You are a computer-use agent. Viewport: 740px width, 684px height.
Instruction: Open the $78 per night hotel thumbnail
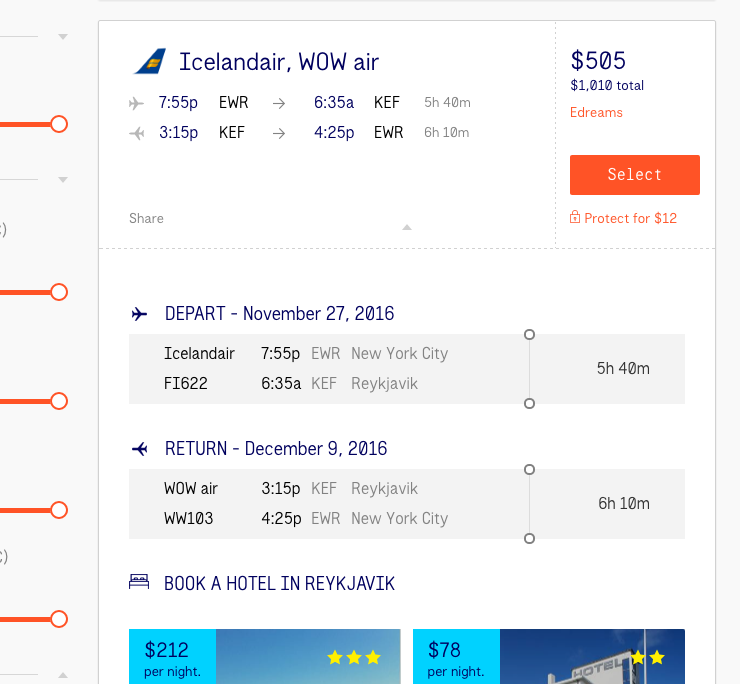548,656
